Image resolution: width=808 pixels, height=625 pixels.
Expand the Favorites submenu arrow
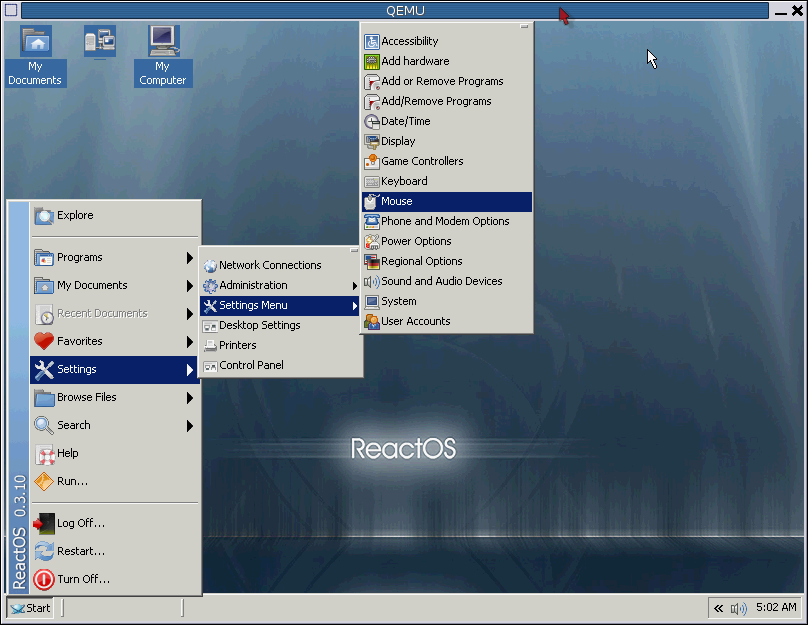[190, 342]
